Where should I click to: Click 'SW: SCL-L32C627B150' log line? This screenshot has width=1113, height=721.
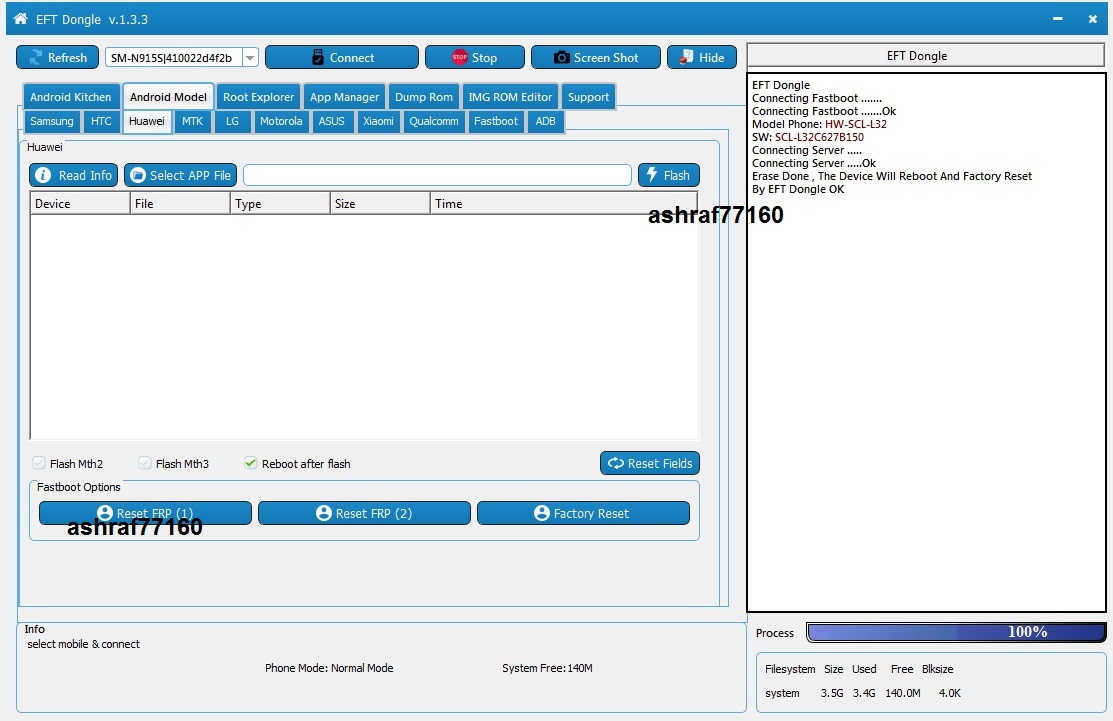click(x=808, y=137)
